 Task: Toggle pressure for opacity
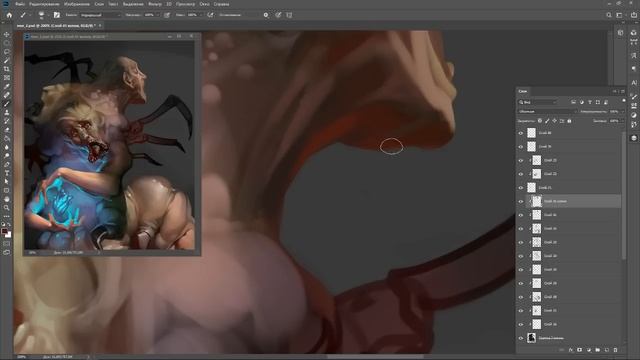[x=167, y=15]
